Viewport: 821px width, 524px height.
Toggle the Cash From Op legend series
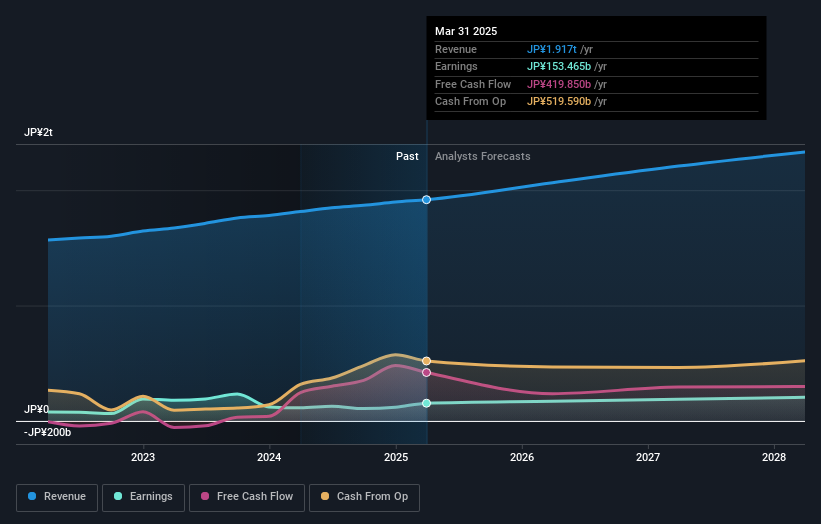tap(364, 497)
